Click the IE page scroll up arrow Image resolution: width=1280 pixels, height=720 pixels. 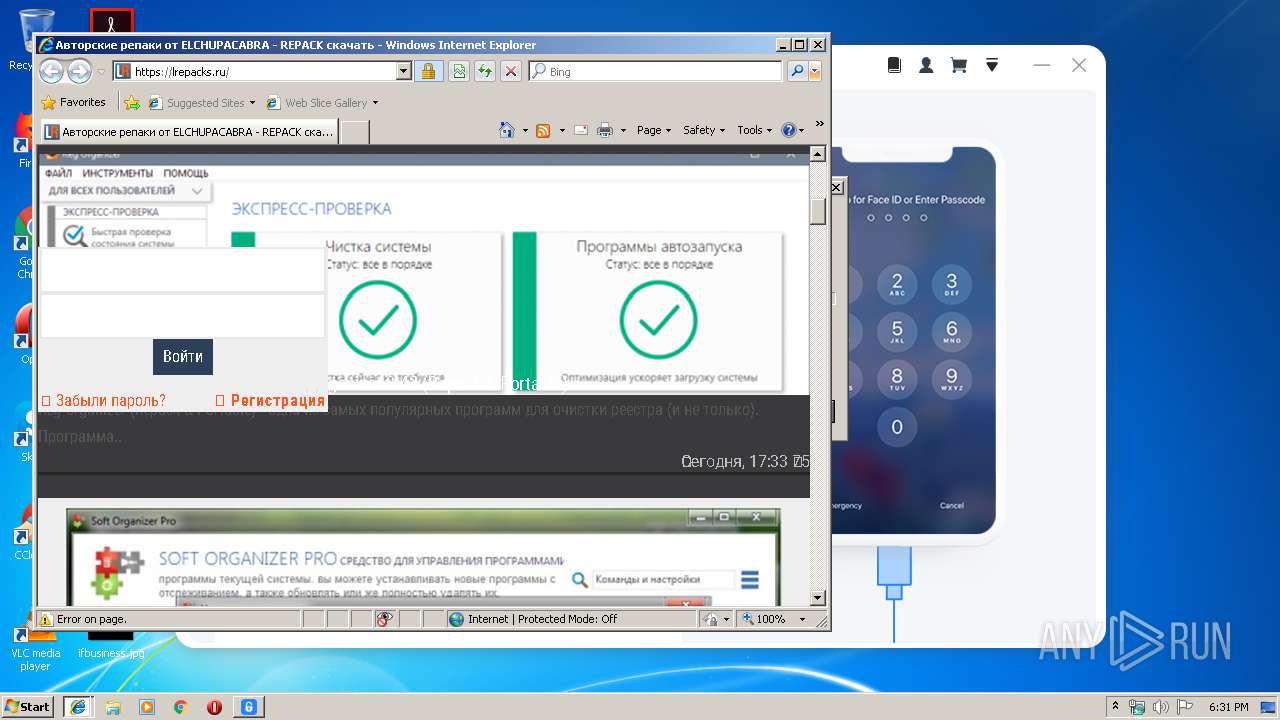click(817, 155)
